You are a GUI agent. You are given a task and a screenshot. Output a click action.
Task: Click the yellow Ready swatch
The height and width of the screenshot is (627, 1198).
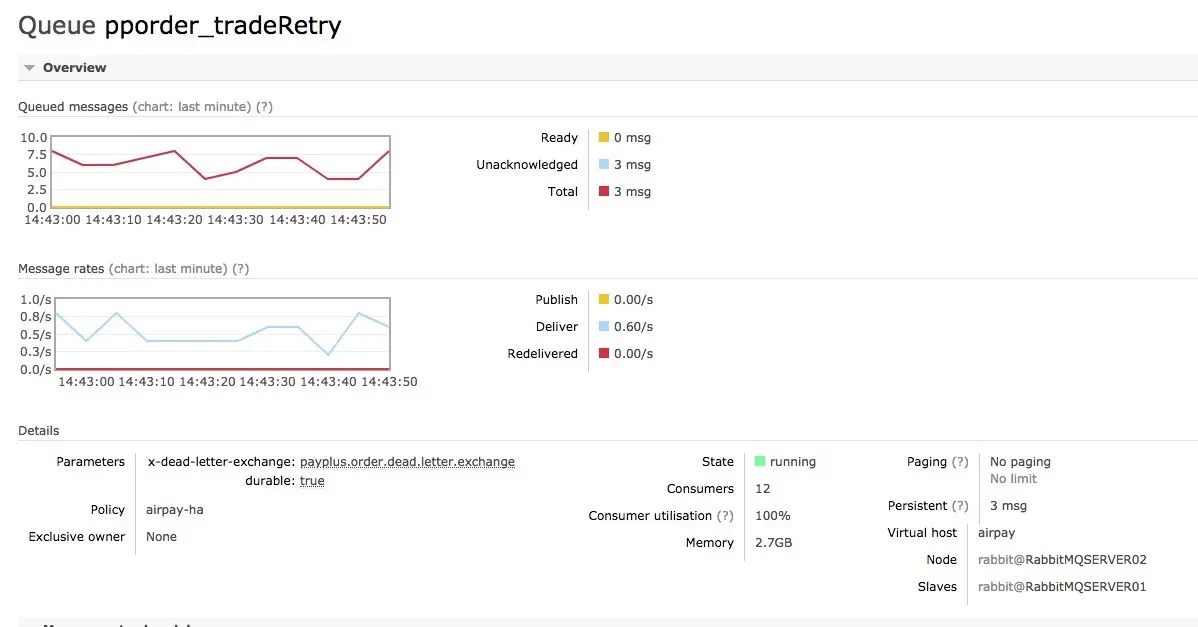pos(604,137)
